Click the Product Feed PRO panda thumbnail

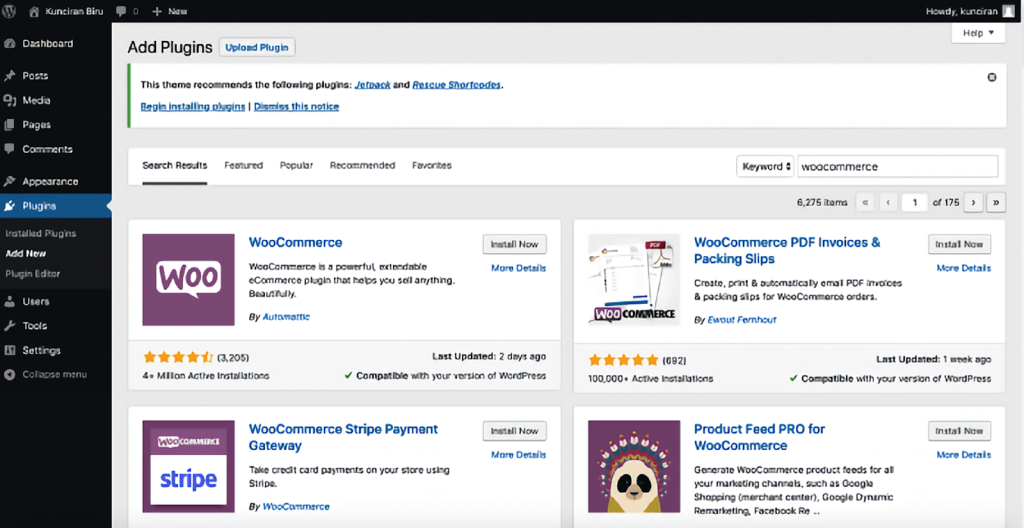tap(633, 467)
